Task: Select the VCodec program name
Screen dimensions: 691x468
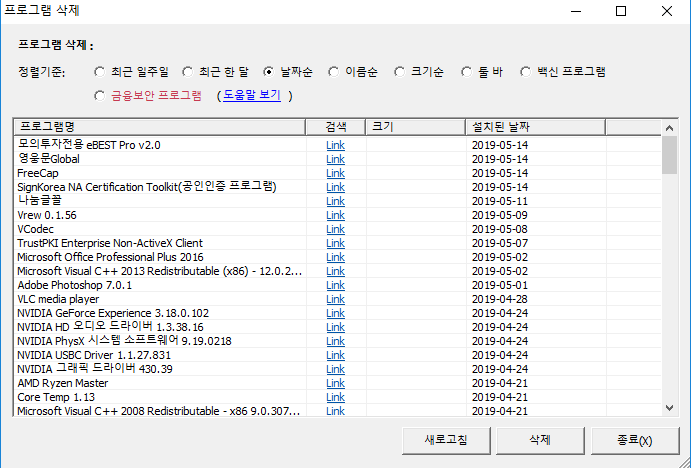Action: (x=35, y=229)
